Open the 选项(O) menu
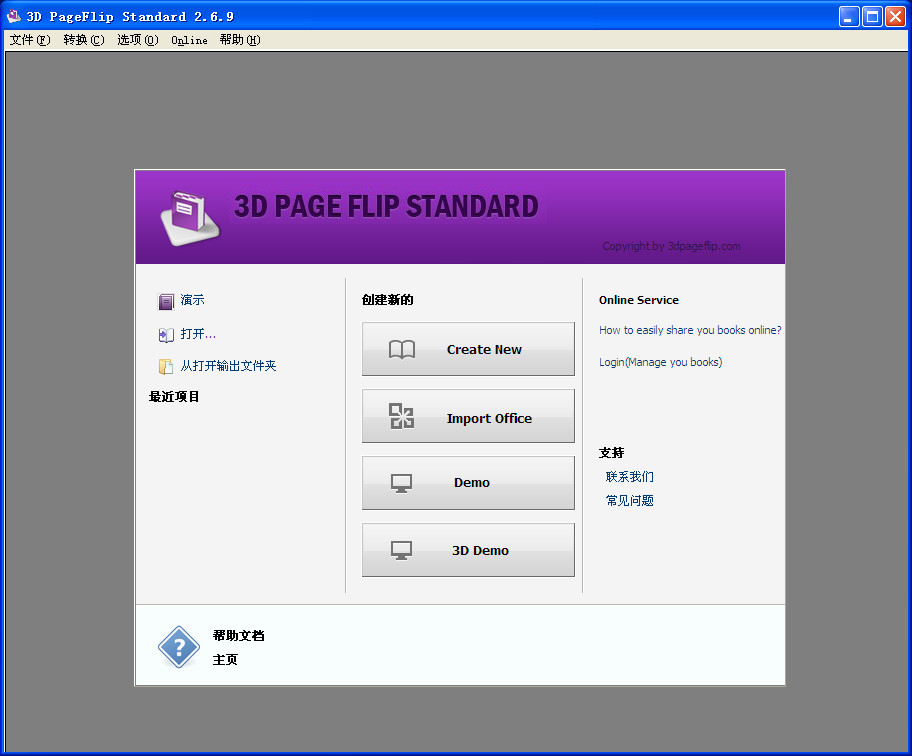This screenshot has width=912, height=756. [x=137, y=40]
